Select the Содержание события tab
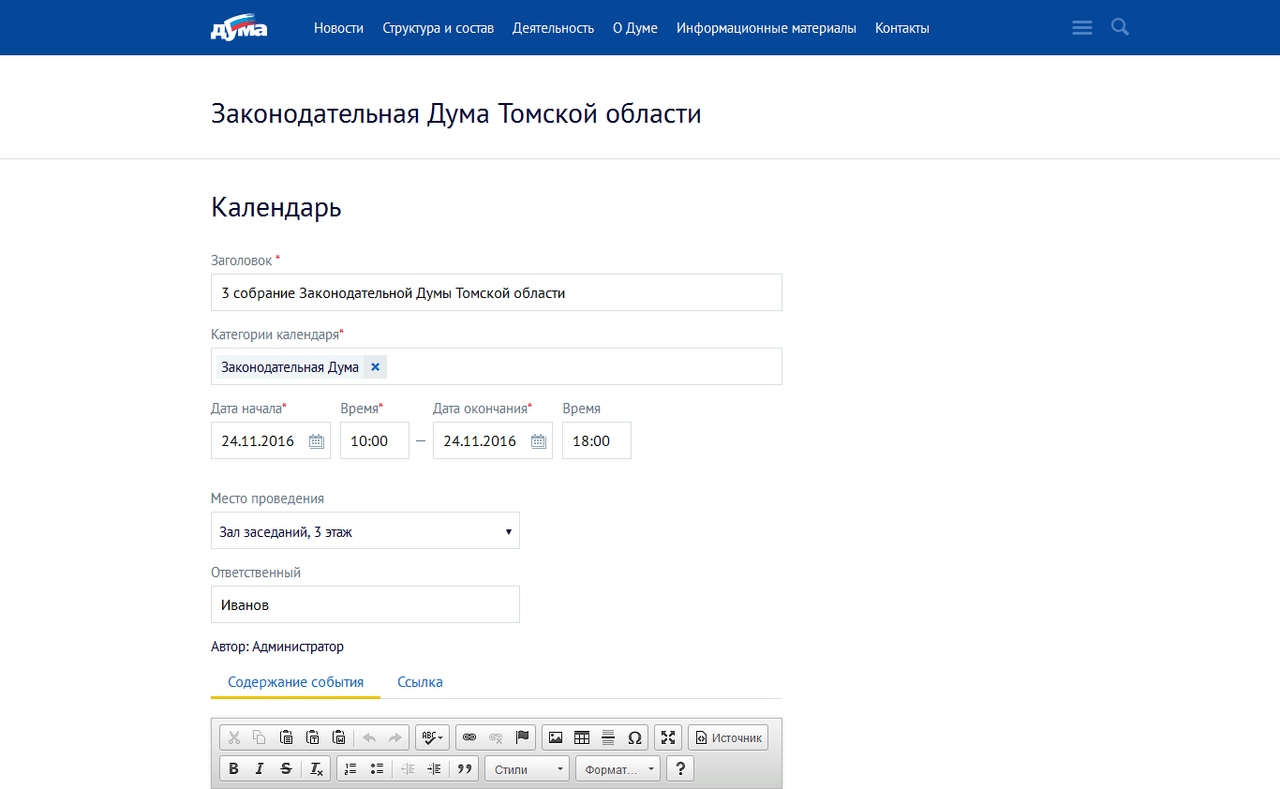 click(296, 682)
